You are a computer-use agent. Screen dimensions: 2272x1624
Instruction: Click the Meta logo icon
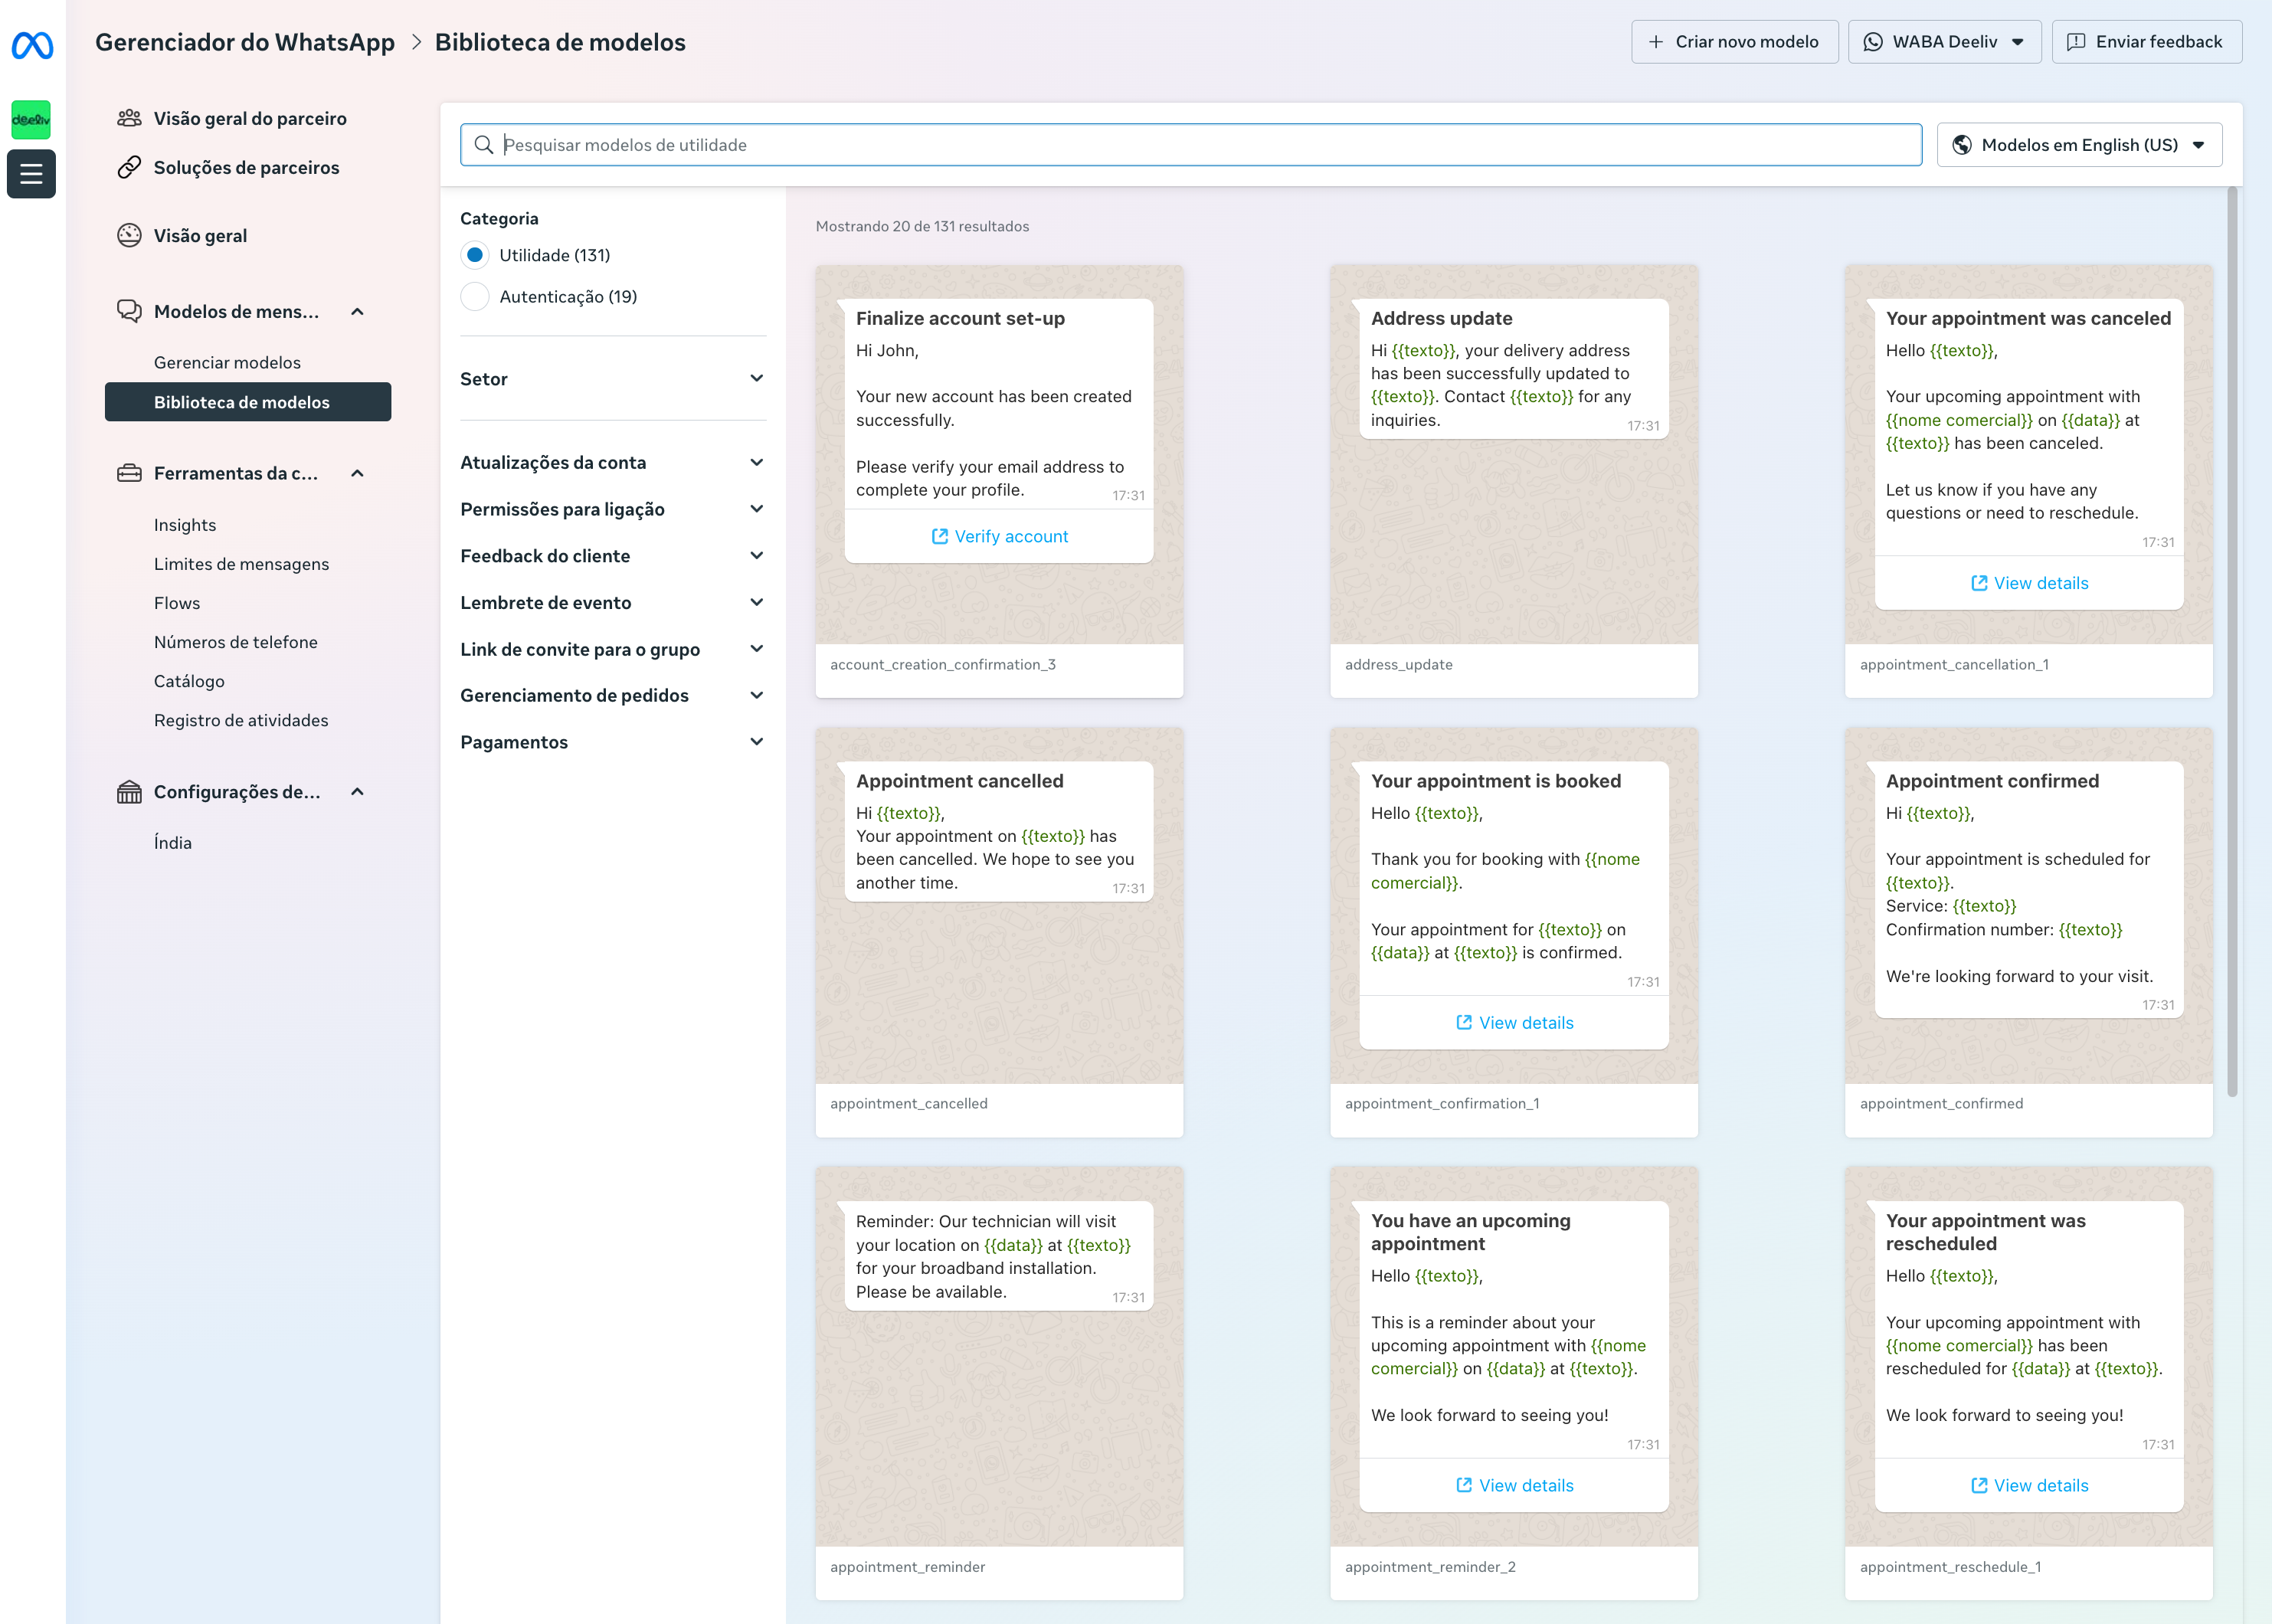(32, 45)
